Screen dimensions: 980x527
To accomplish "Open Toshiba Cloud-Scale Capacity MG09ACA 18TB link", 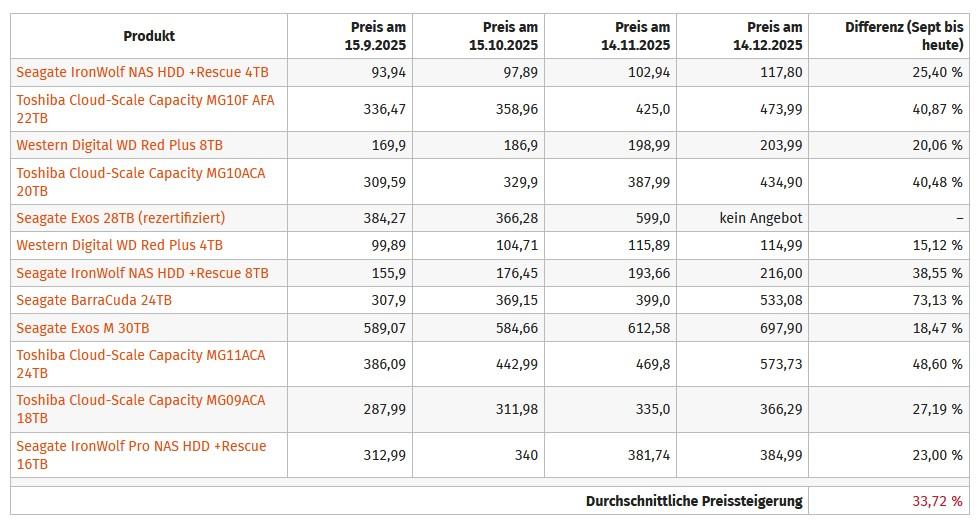I will (140, 409).
